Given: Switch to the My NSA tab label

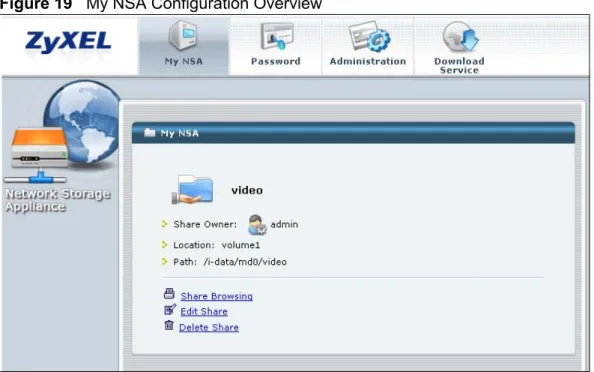Looking at the screenshot, I should 184,61.
